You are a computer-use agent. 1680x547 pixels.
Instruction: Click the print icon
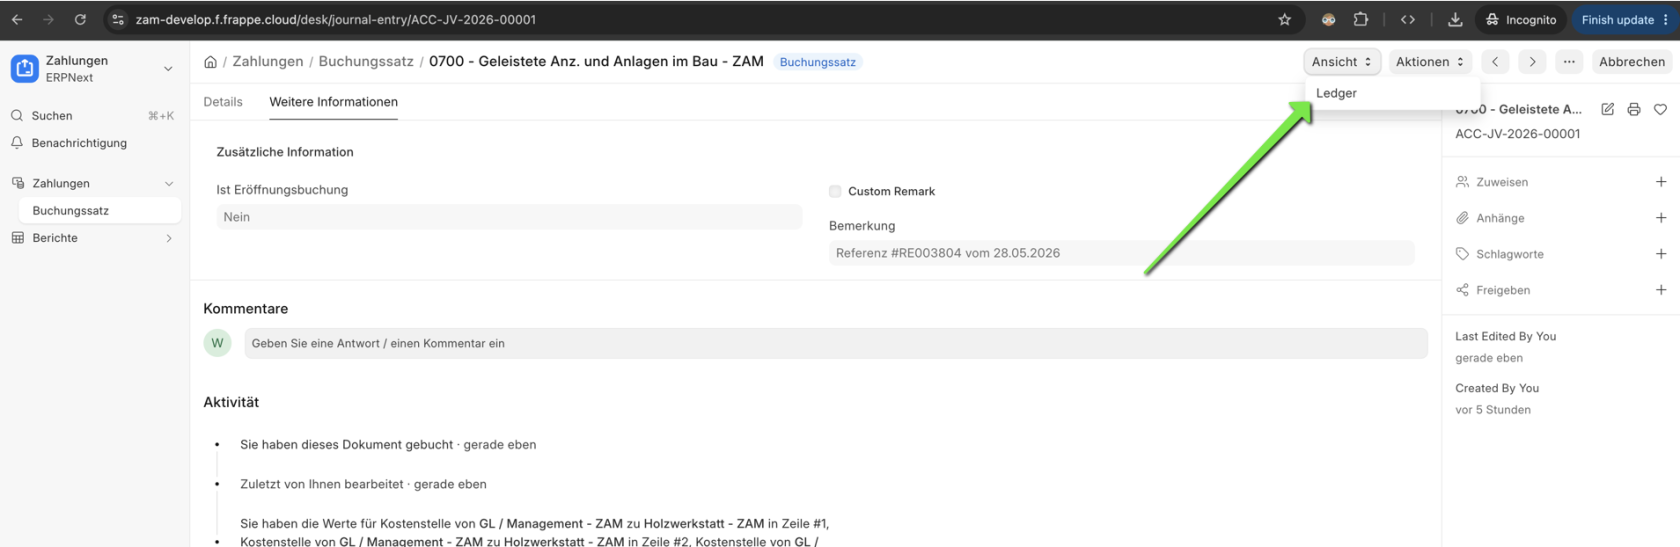[x=1634, y=109]
